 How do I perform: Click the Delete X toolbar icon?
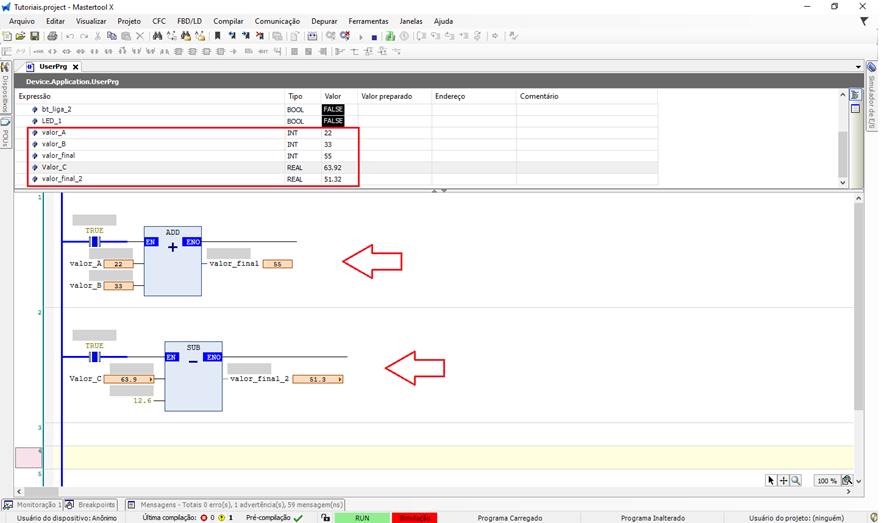tap(140, 36)
